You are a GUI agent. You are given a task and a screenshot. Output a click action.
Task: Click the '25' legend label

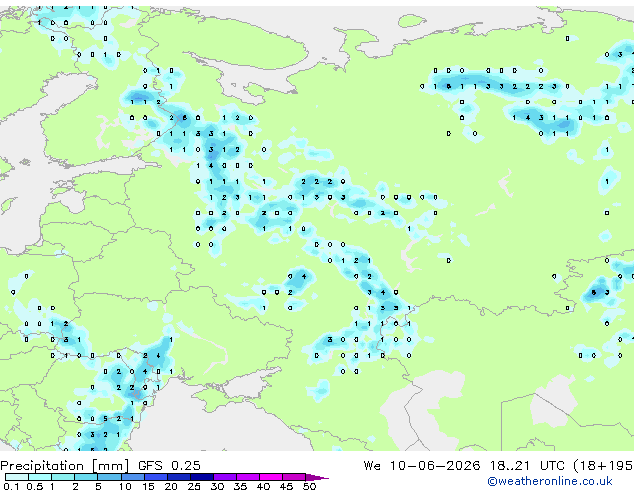coord(194,486)
